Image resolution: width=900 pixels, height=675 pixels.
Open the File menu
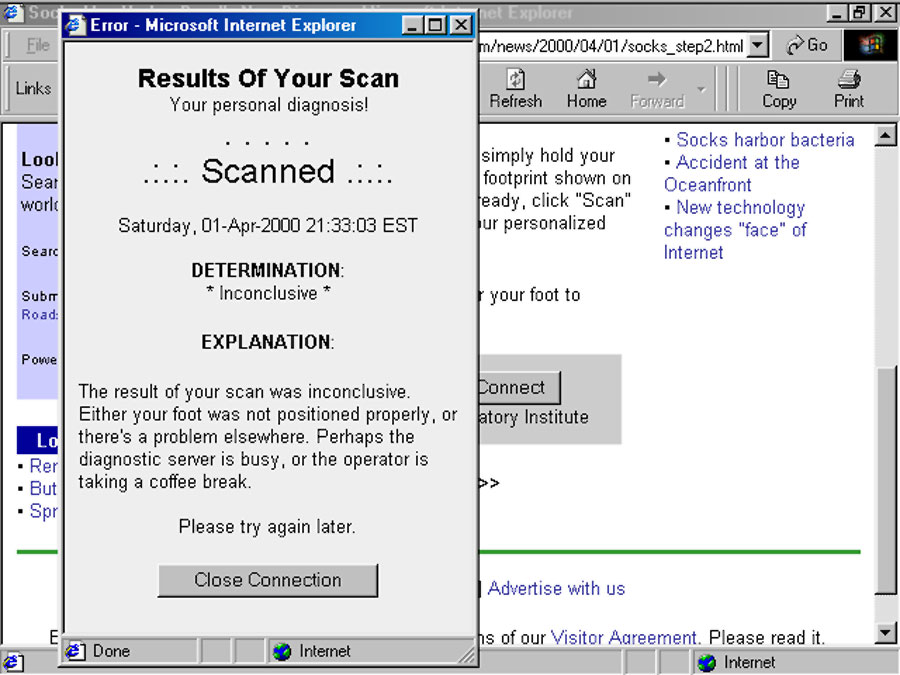(x=38, y=45)
